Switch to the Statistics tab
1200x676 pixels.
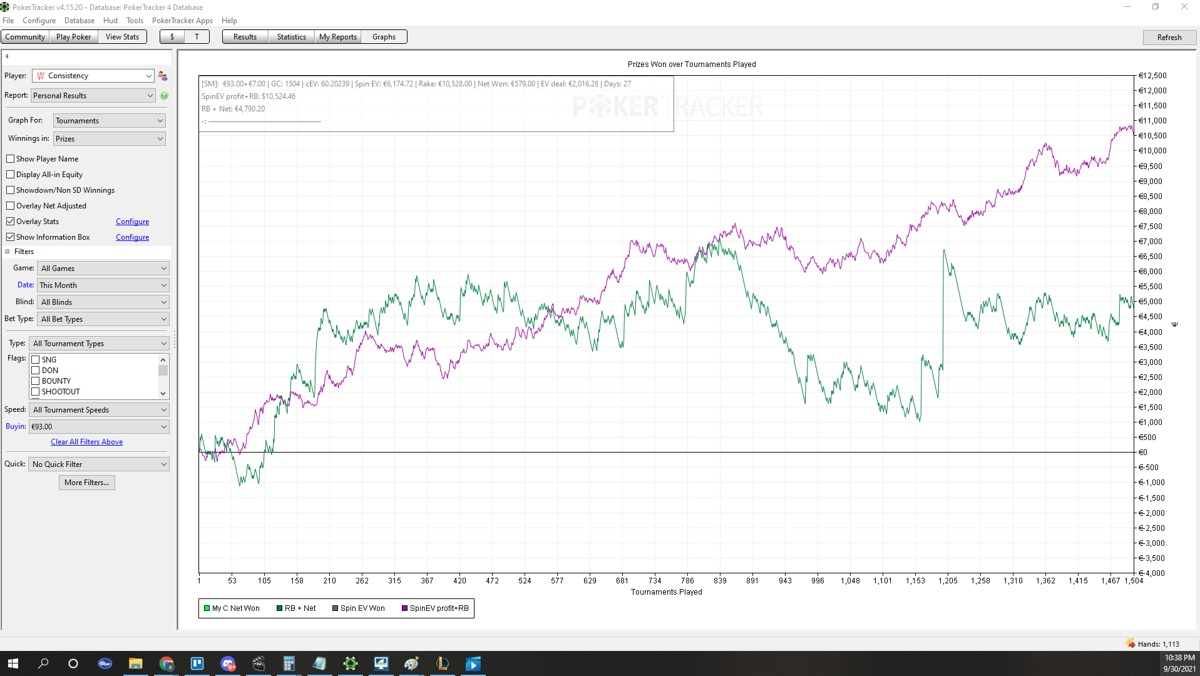click(291, 37)
